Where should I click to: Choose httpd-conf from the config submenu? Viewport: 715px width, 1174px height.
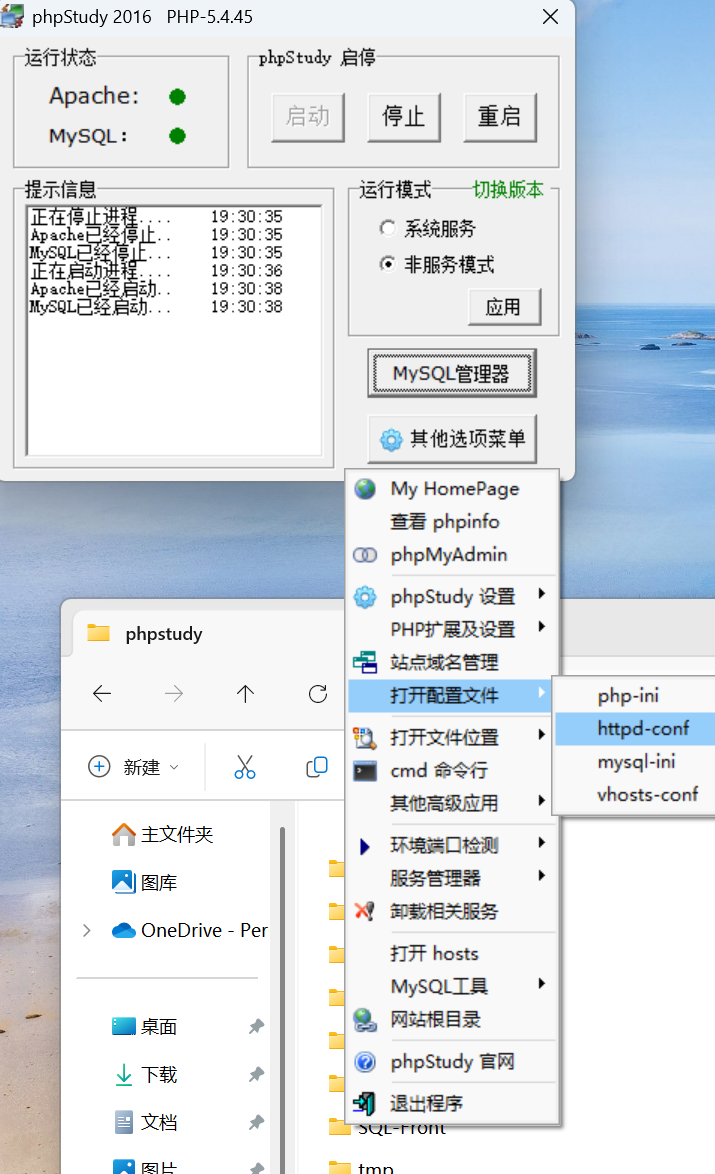(x=635, y=729)
